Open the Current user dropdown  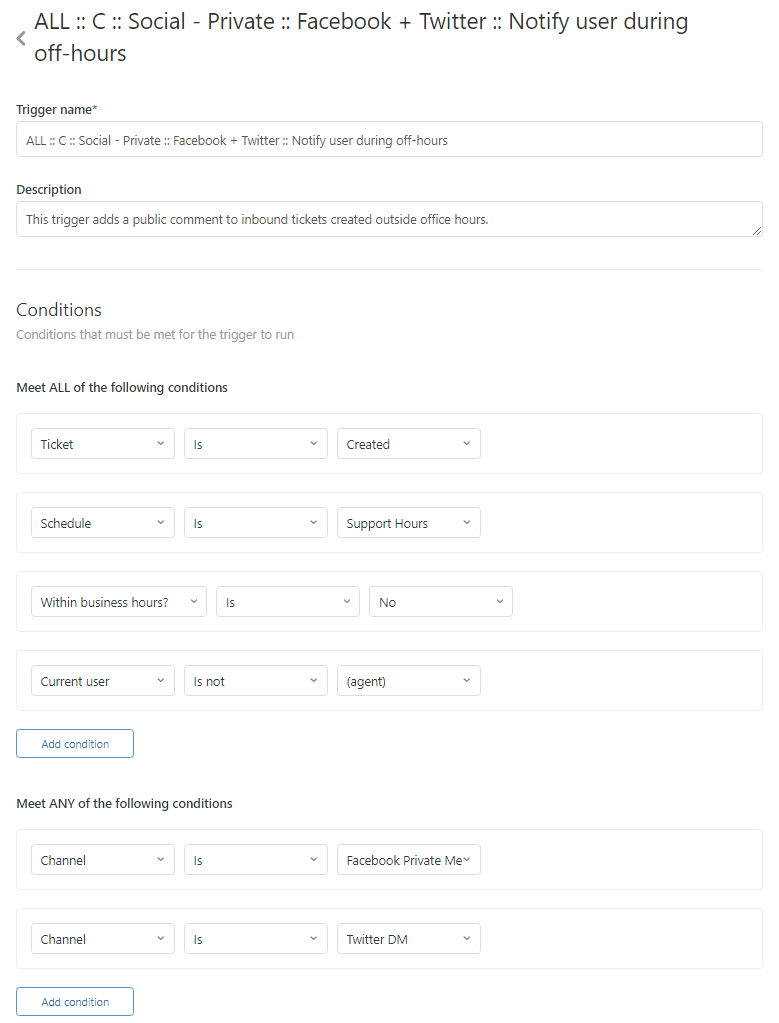(x=102, y=680)
